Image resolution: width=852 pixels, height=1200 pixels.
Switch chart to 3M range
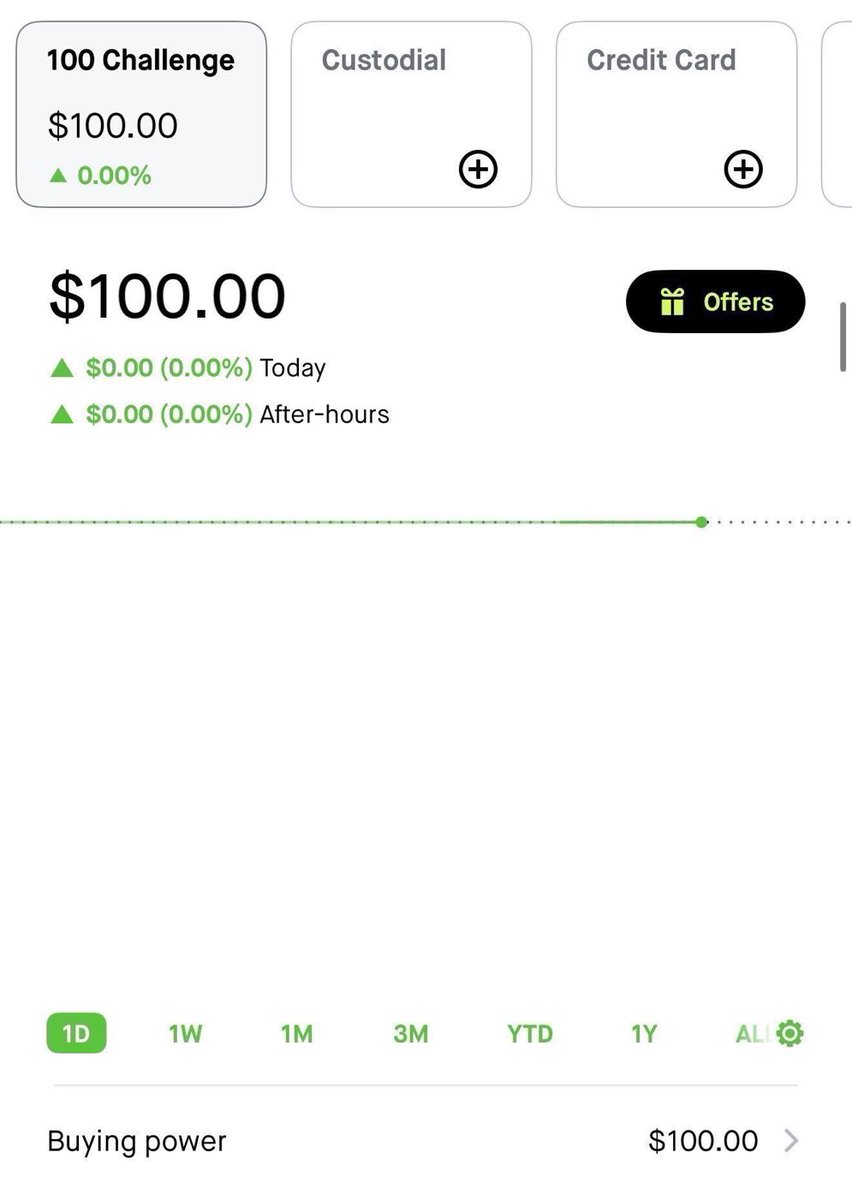click(x=410, y=1034)
